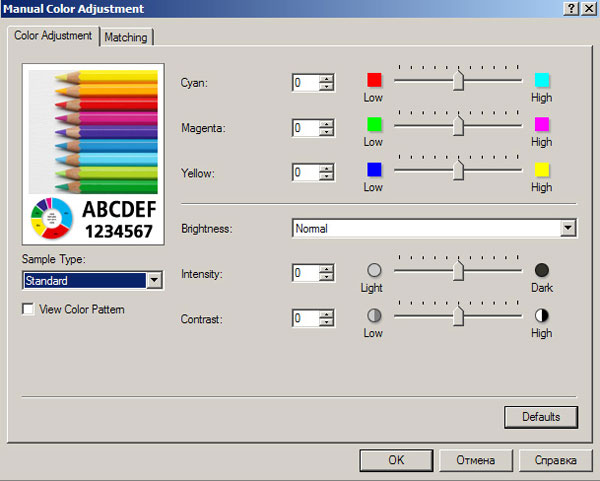Image resolution: width=600 pixels, height=481 pixels.
Task: Click the cyan High color swatch
Action: pos(542,80)
